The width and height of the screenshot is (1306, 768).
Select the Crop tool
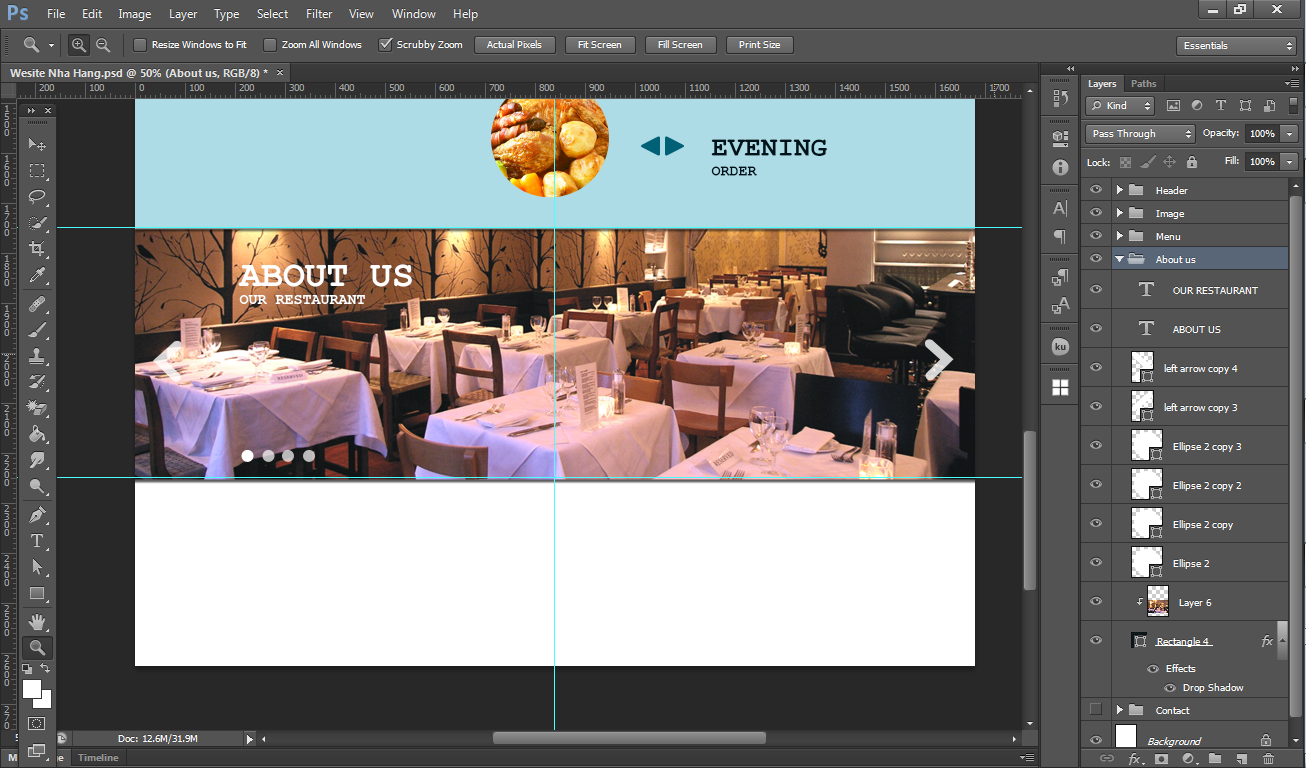[x=37, y=248]
